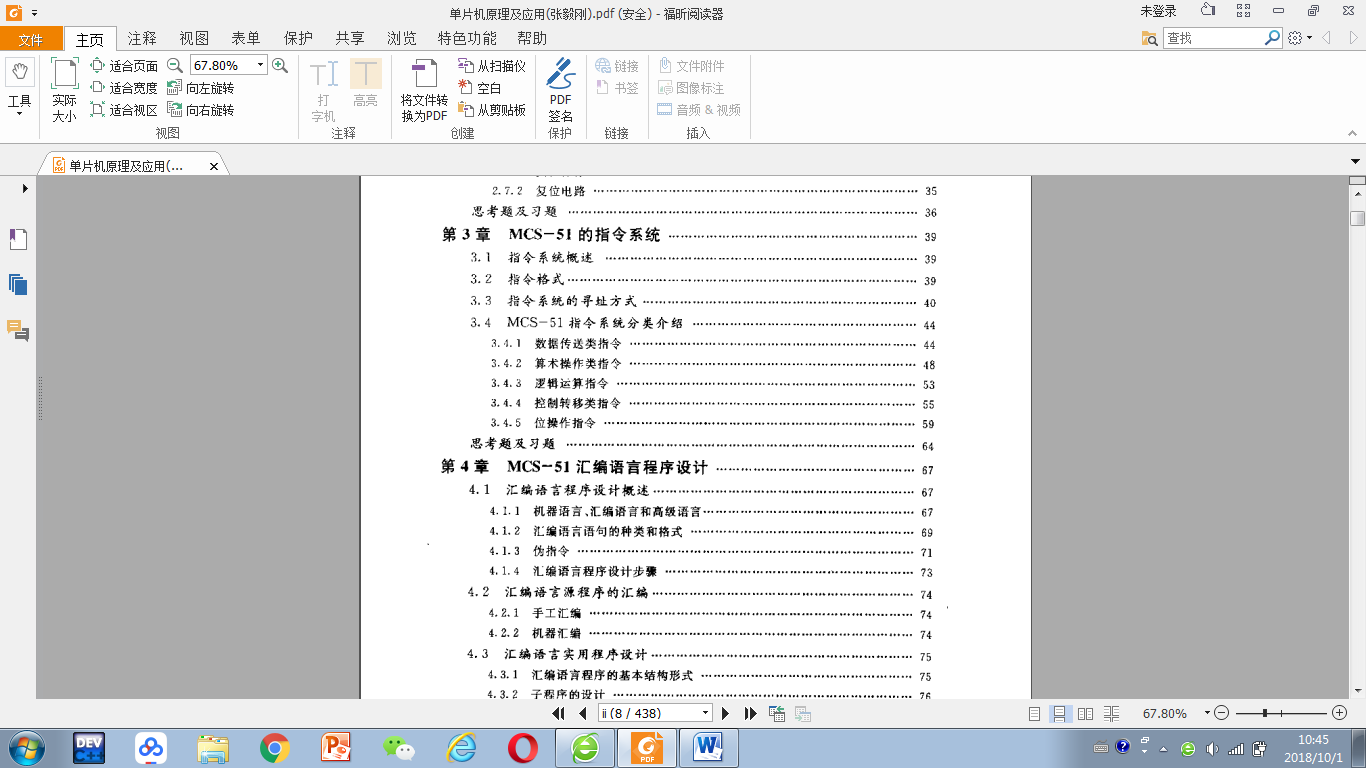1366x768 pixels.
Task: Open the bookmarks panel in the sidebar
Action: click(x=18, y=239)
